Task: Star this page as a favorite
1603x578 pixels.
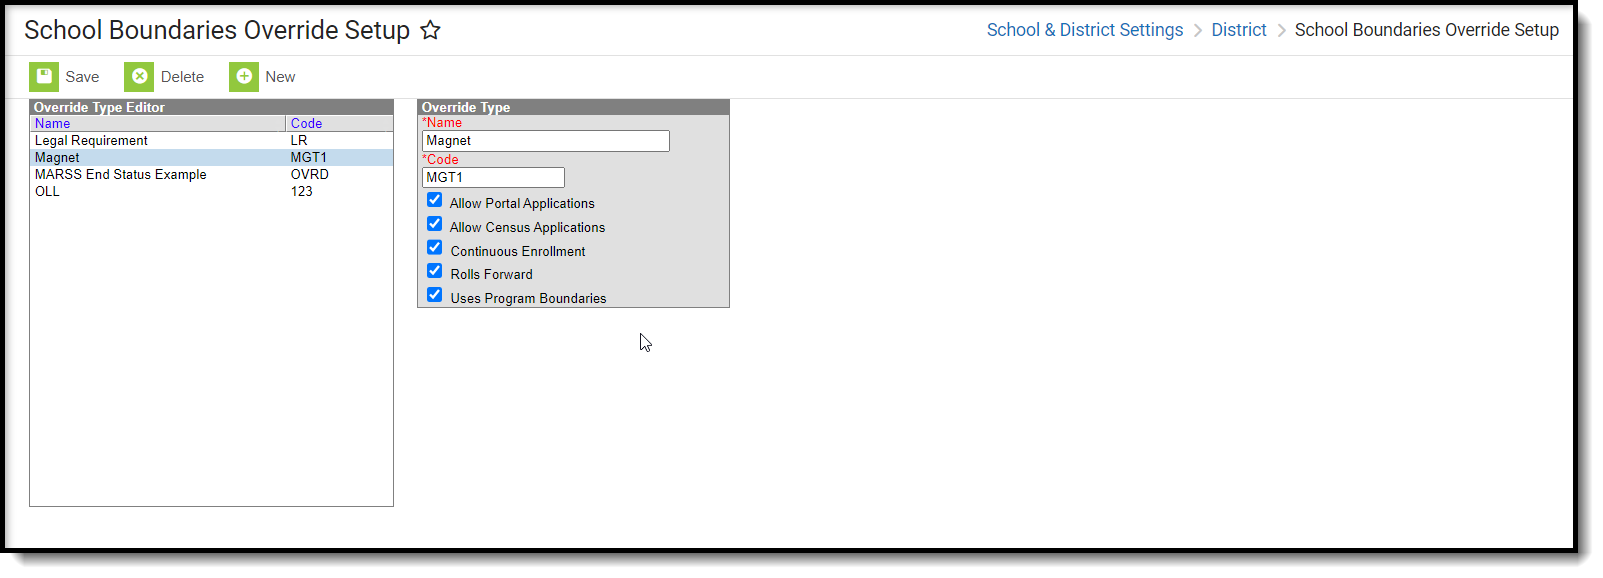Action: point(430,30)
